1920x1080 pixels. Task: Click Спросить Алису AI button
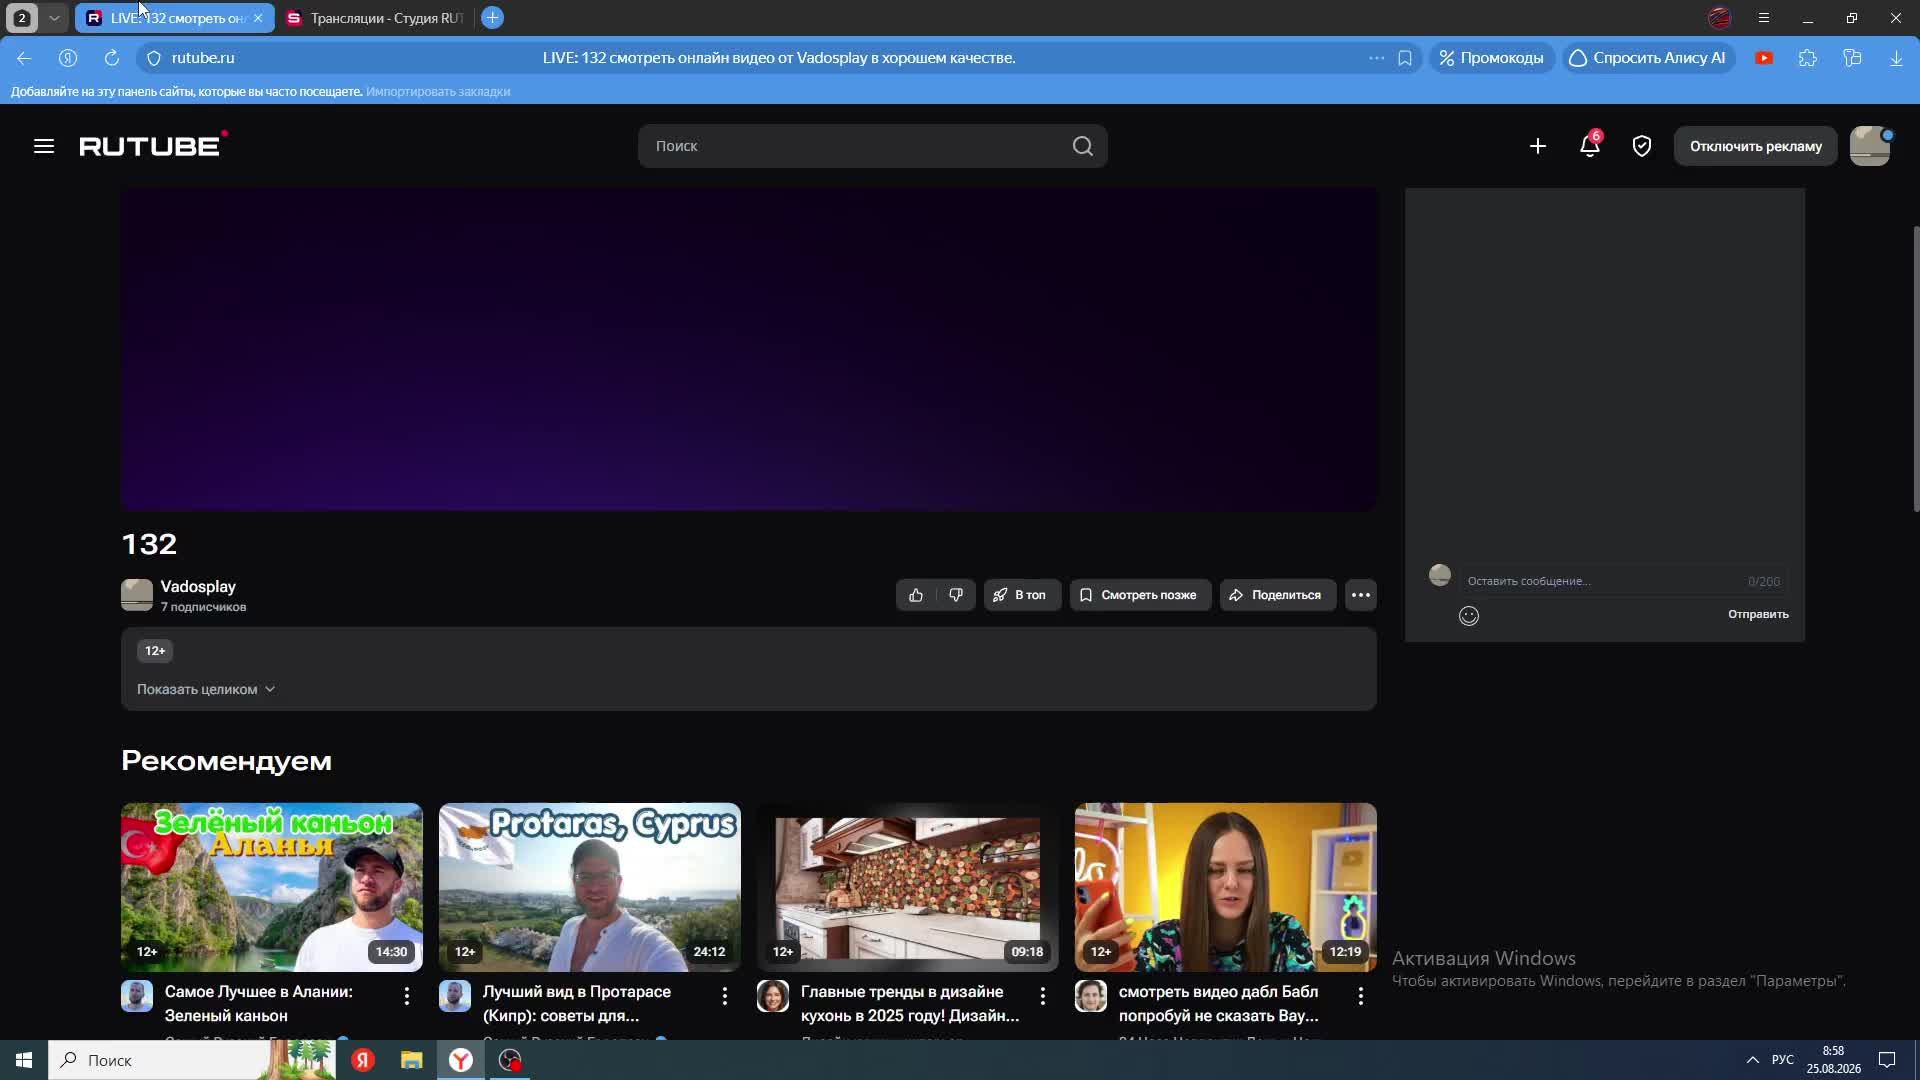(x=1648, y=58)
